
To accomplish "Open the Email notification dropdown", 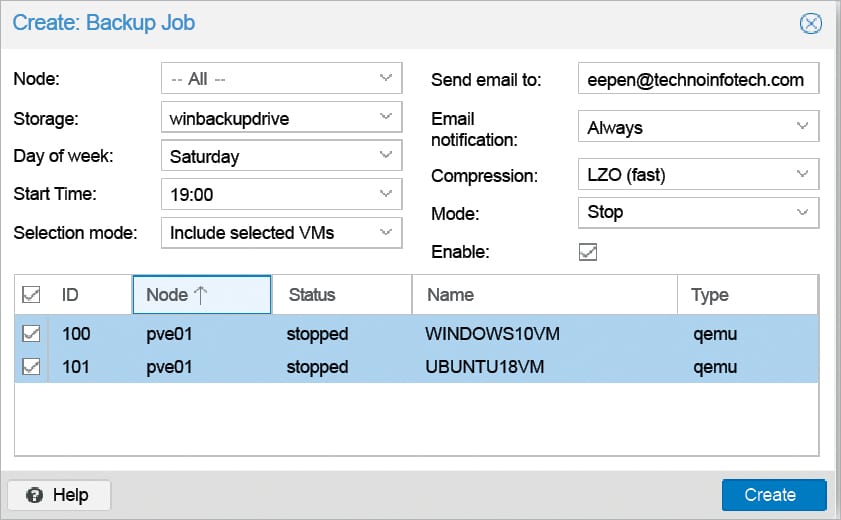I will 802,127.
